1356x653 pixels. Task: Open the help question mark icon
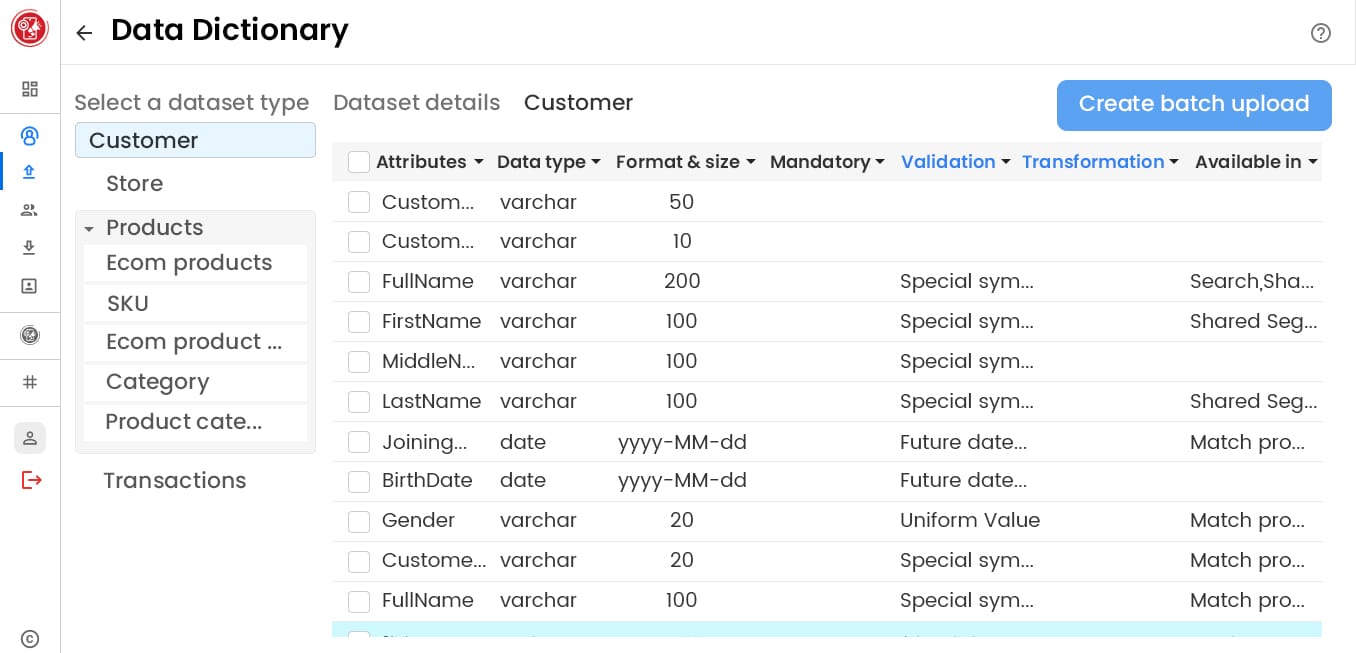point(1320,33)
